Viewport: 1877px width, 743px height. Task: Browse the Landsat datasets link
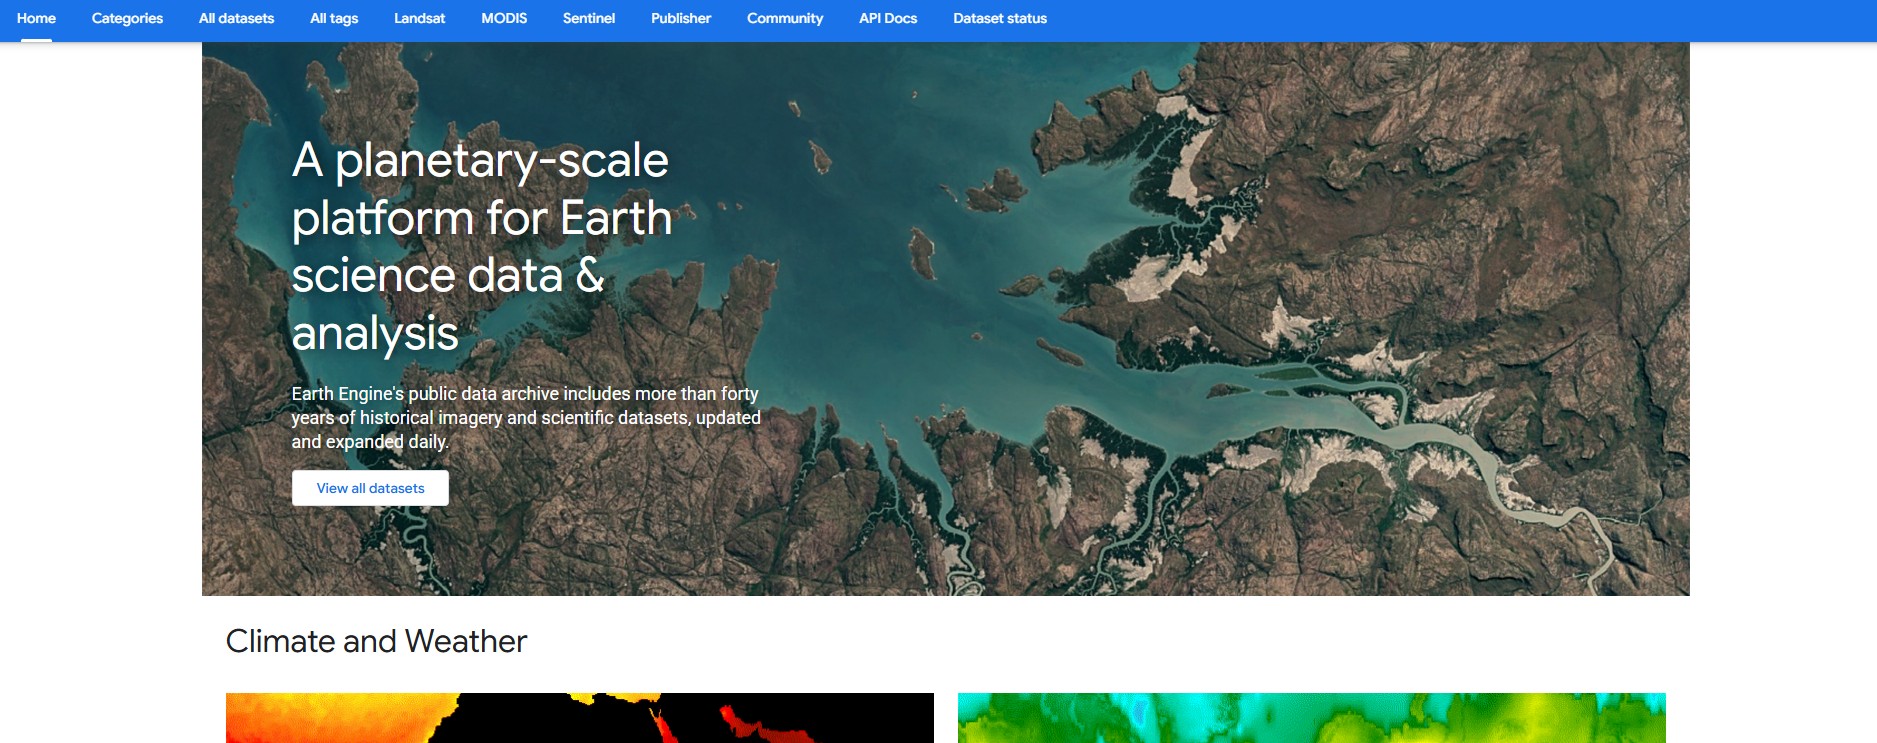pyautogui.click(x=419, y=18)
